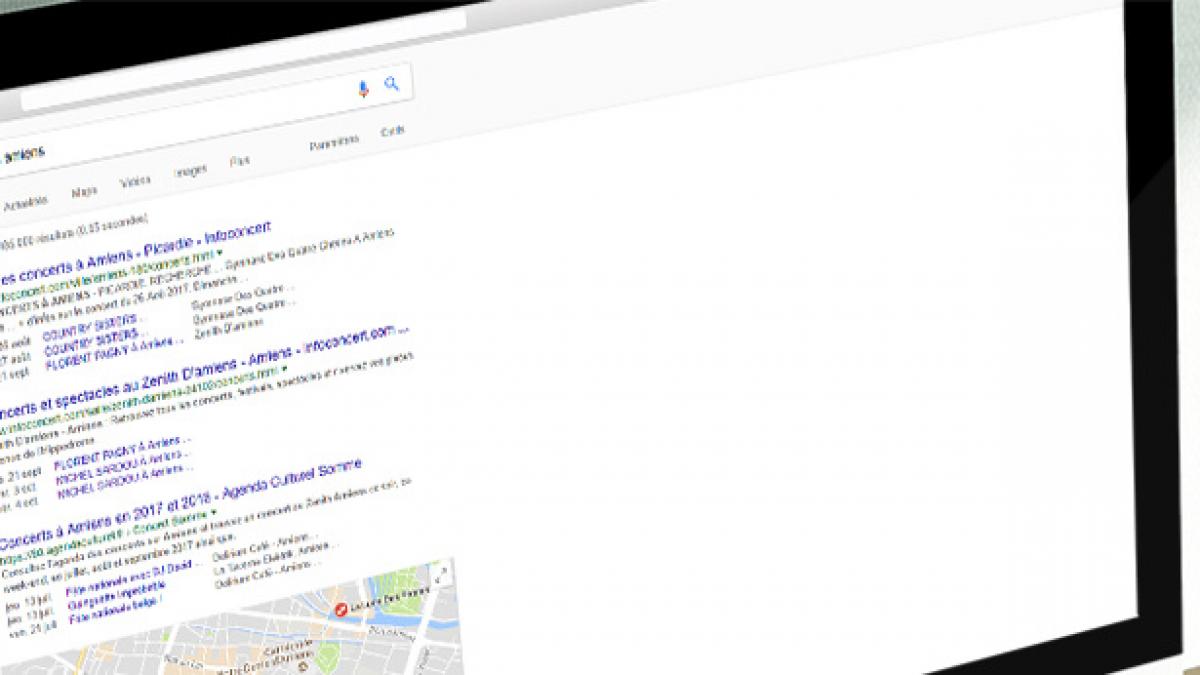Image resolution: width=1200 pixels, height=675 pixels.
Task: Switch to the Vidéos results tab
Action: [135, 181]
